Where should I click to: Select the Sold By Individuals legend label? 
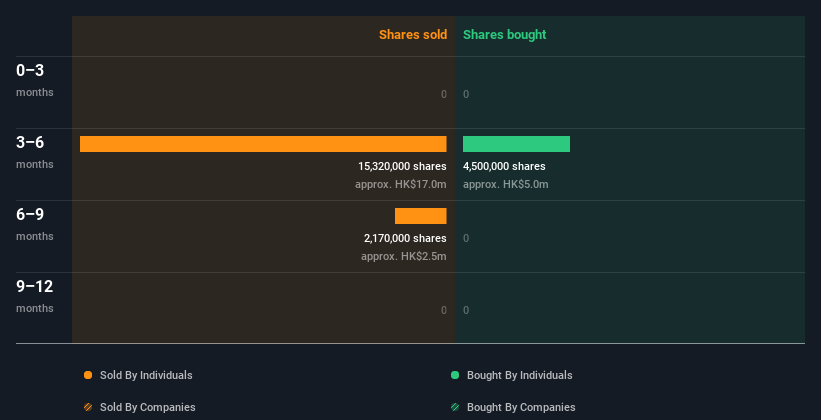(x=146, y=375)
